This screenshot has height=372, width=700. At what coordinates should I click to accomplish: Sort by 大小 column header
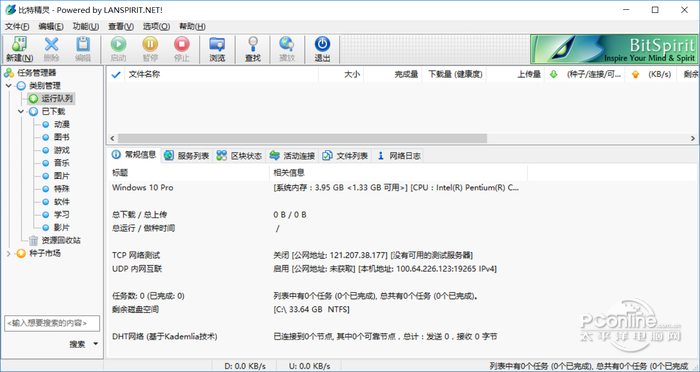(341, 75)
